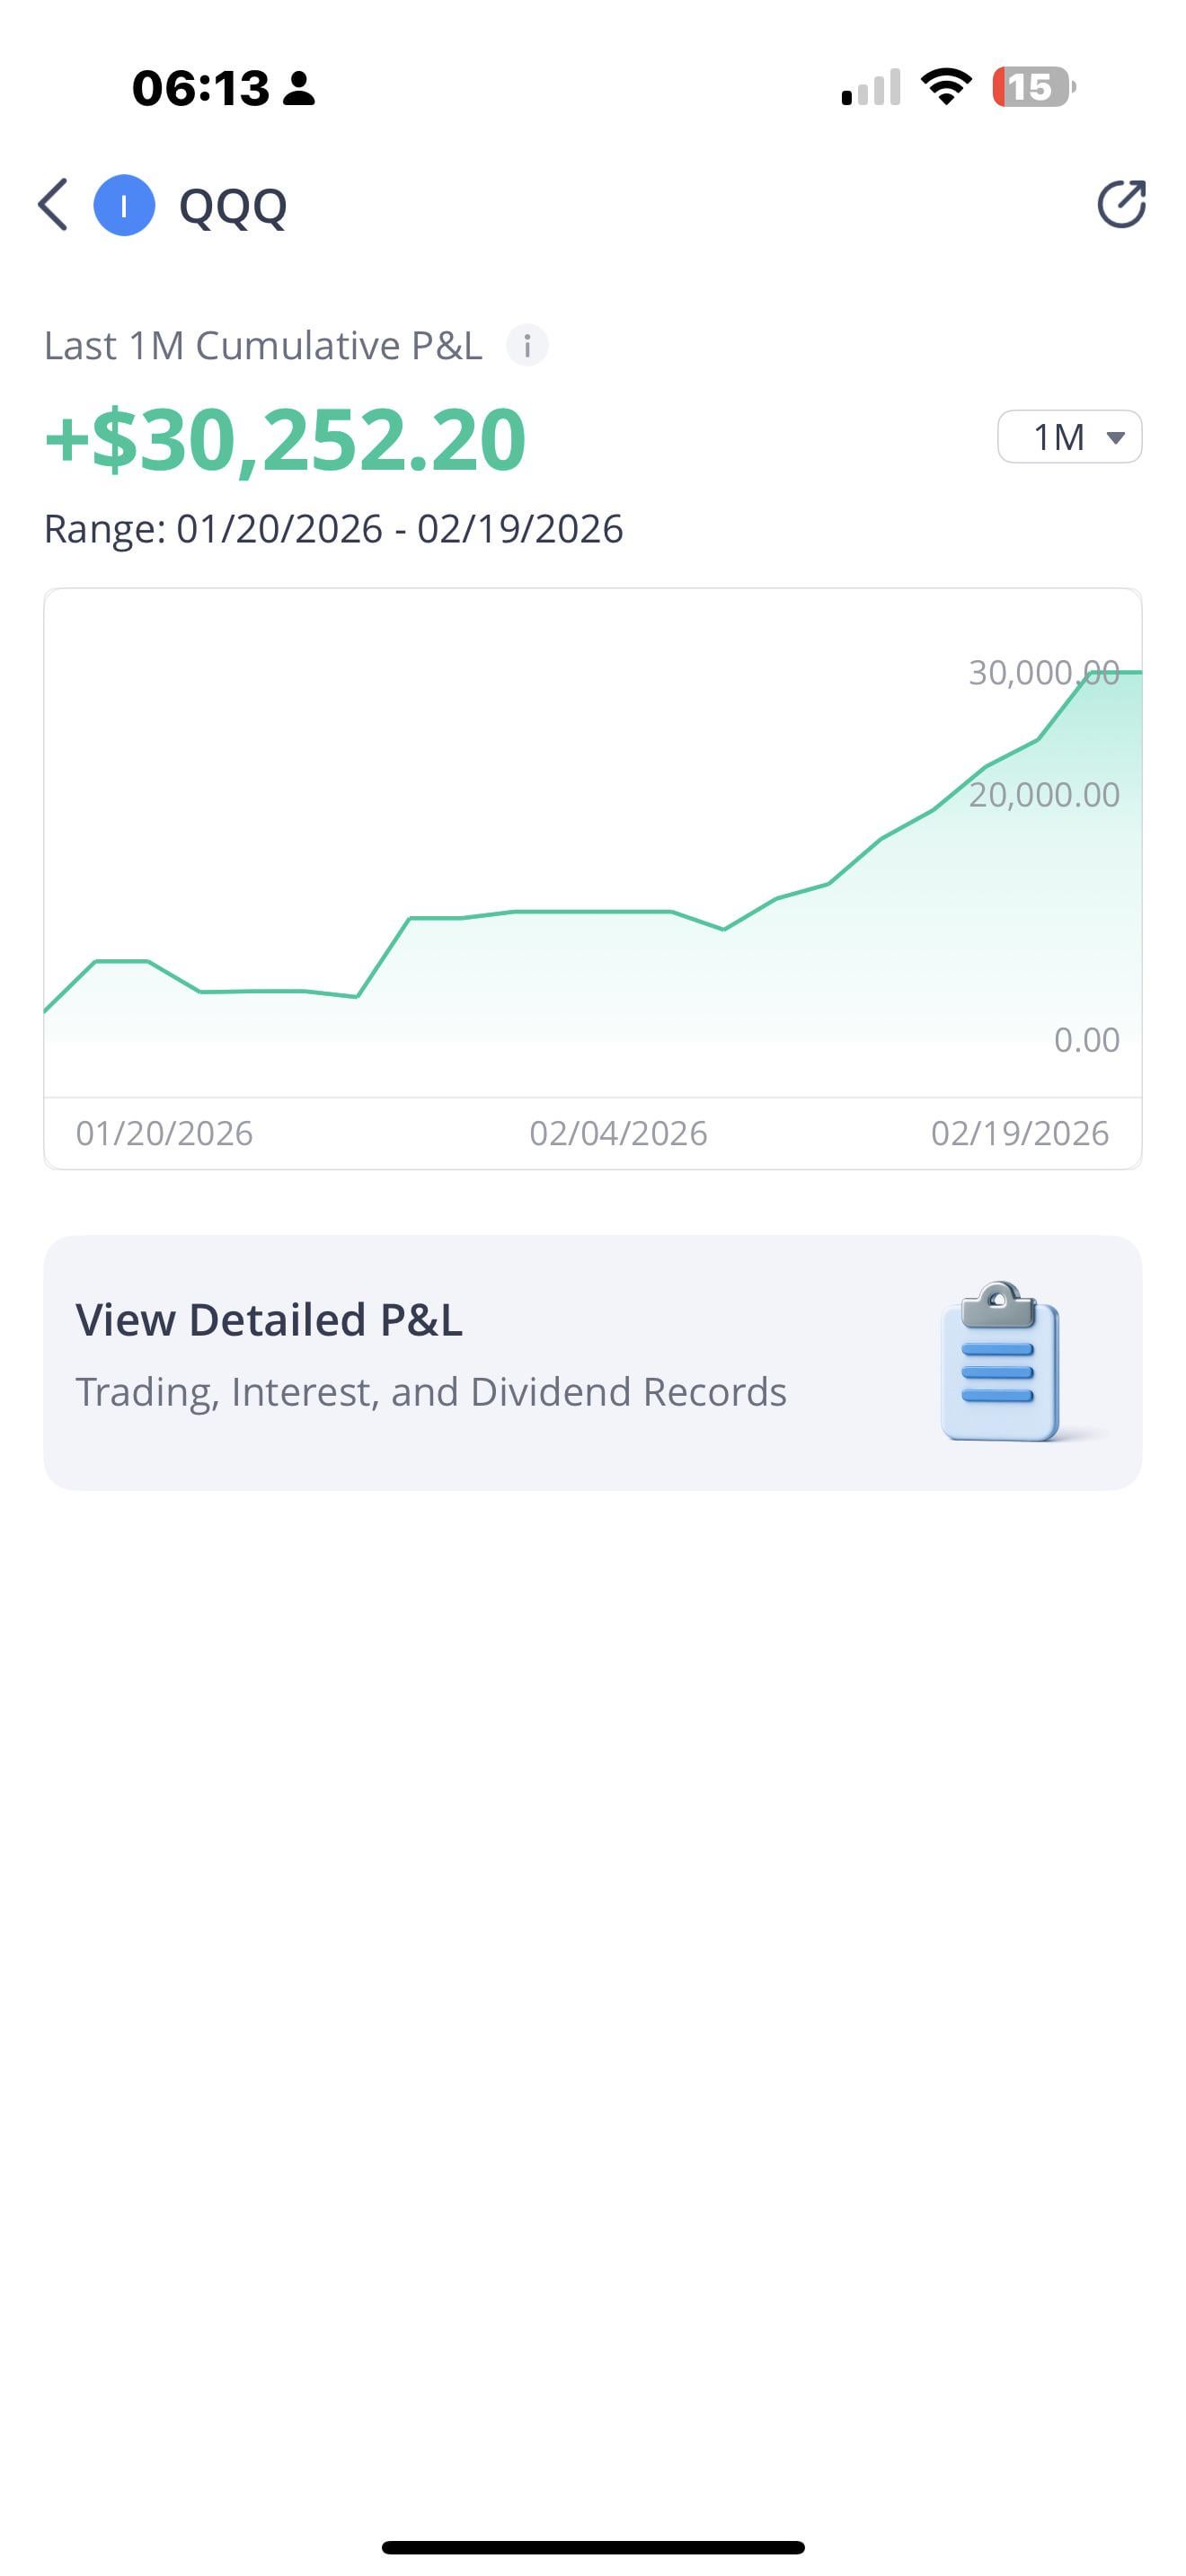Tap the share icon at top right
The height and width of the screenshot is (2576, 1186).
[1121, 205]
